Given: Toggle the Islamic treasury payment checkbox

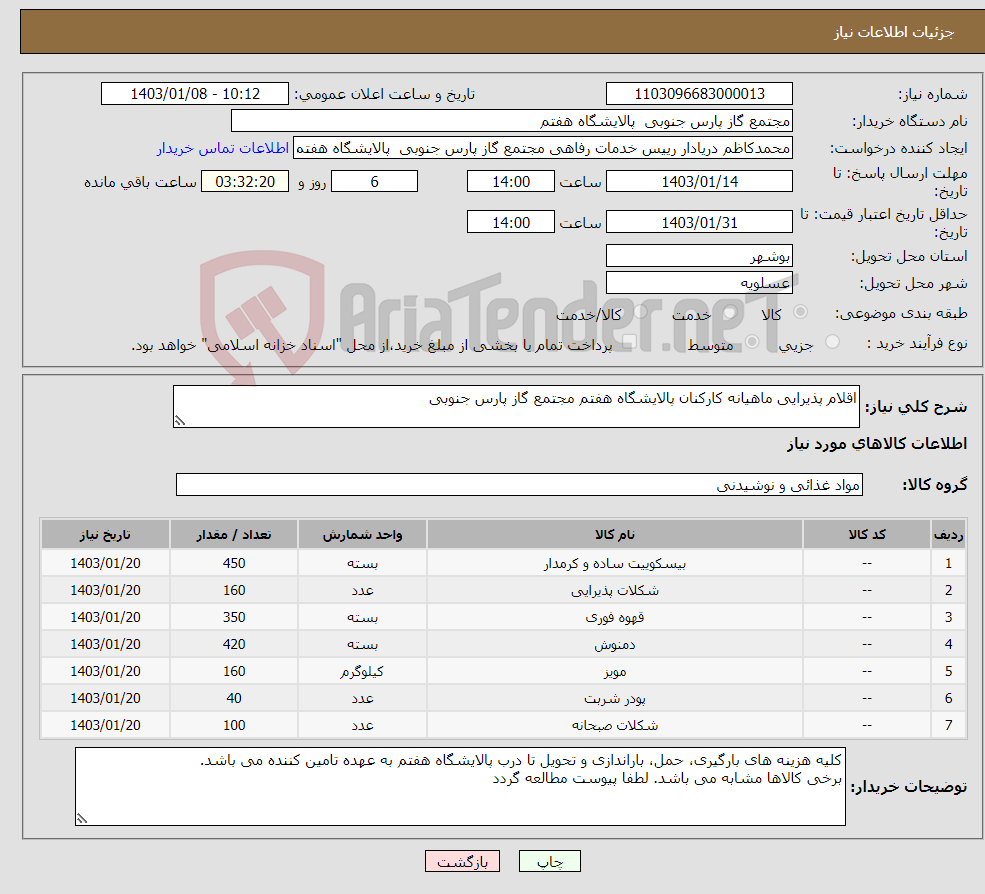Looking at the screenshot, I should [x=629, y=342].
